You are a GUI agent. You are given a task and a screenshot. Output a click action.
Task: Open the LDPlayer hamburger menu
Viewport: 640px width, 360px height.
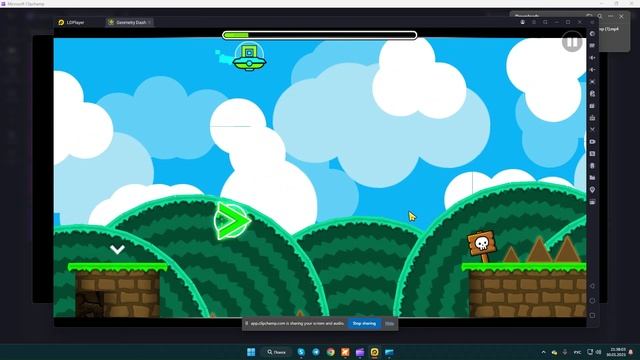pos(534,22)
